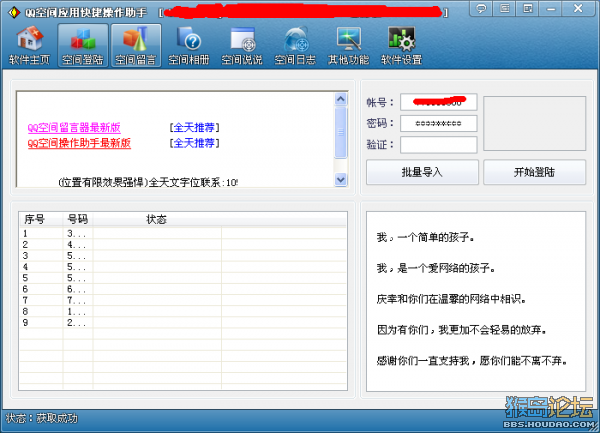Click the speech bubble icon in title bar
600x433 pixels.
tap(481, 8)
